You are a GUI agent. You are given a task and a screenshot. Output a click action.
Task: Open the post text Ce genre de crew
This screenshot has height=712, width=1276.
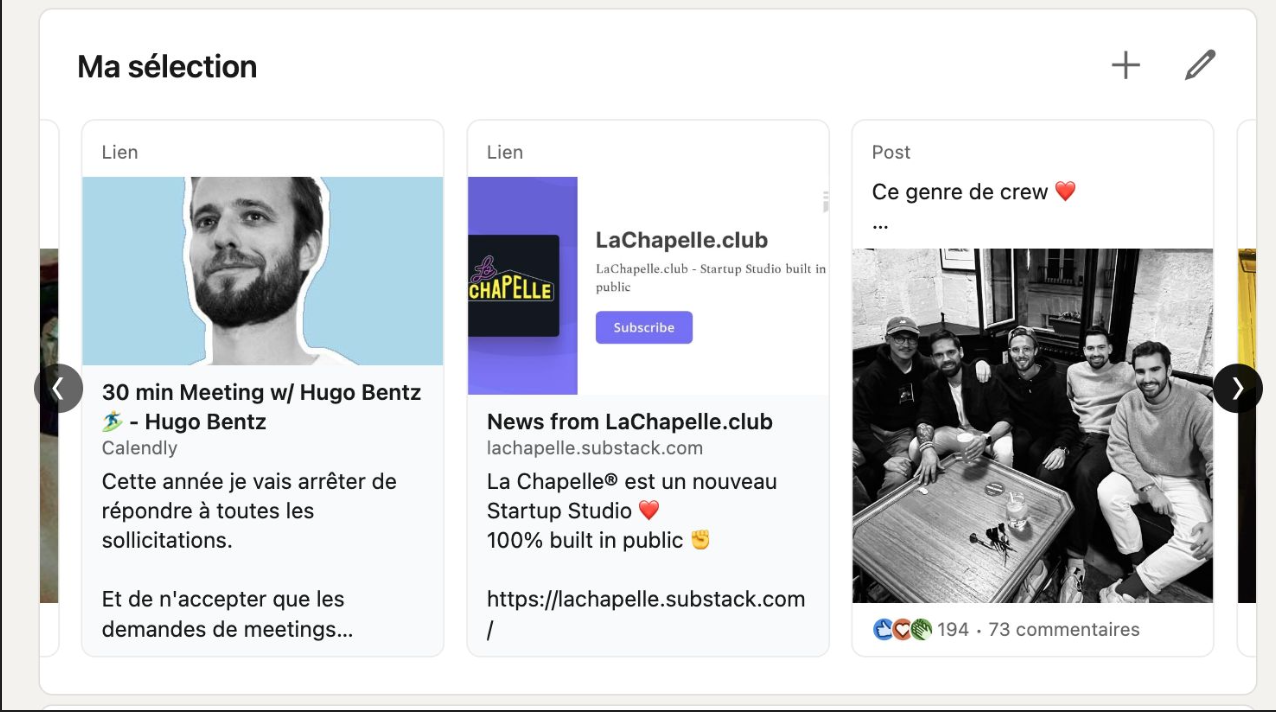[974, 192]
